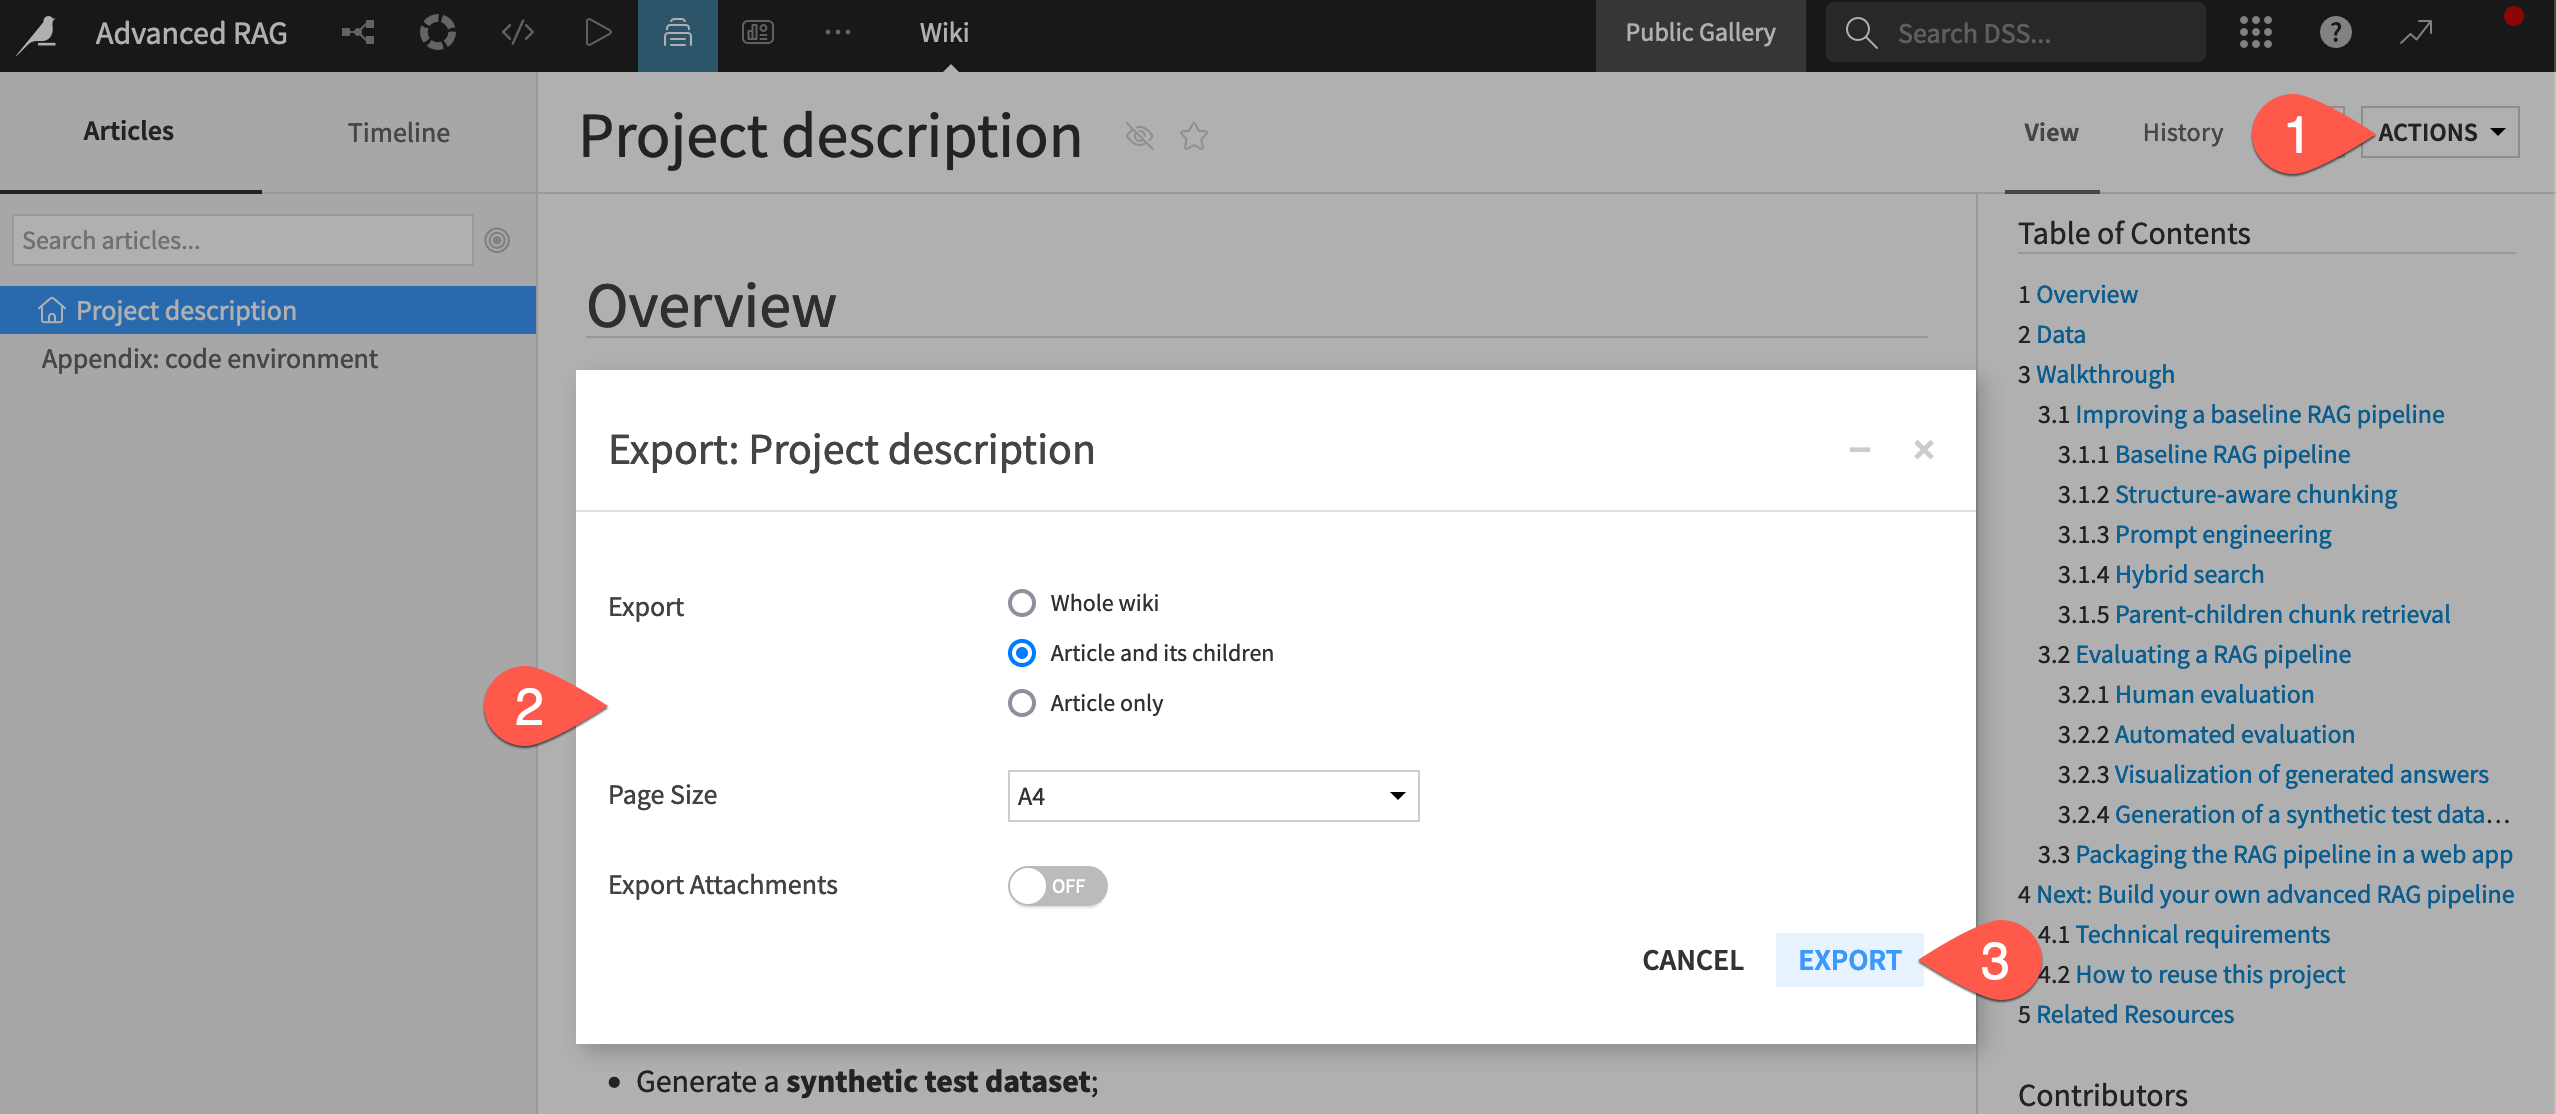Open the dashboards icon next to Wiki

click(758, 31)
